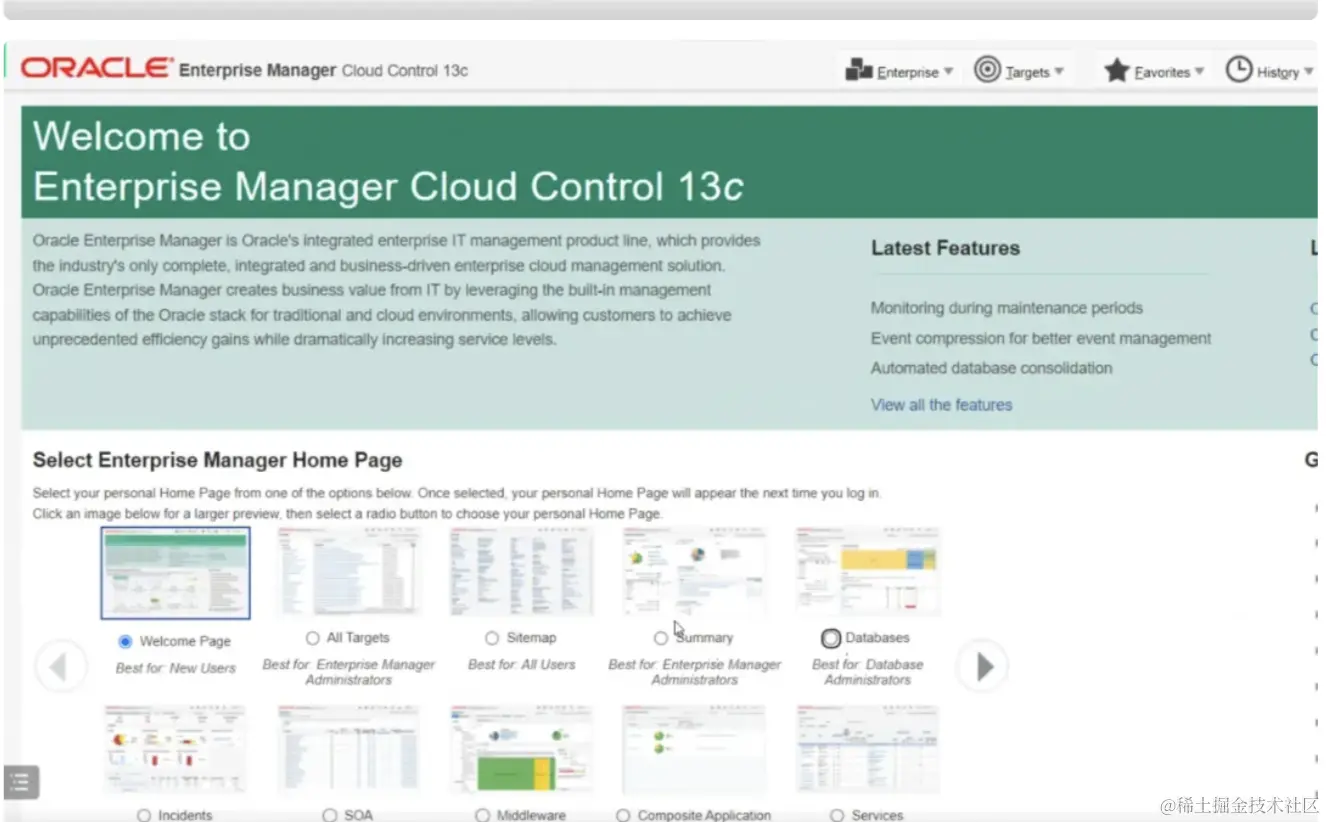Preview the SOA page thumbnail
This screenshot has width=1326, height=822.
[349, 749]
